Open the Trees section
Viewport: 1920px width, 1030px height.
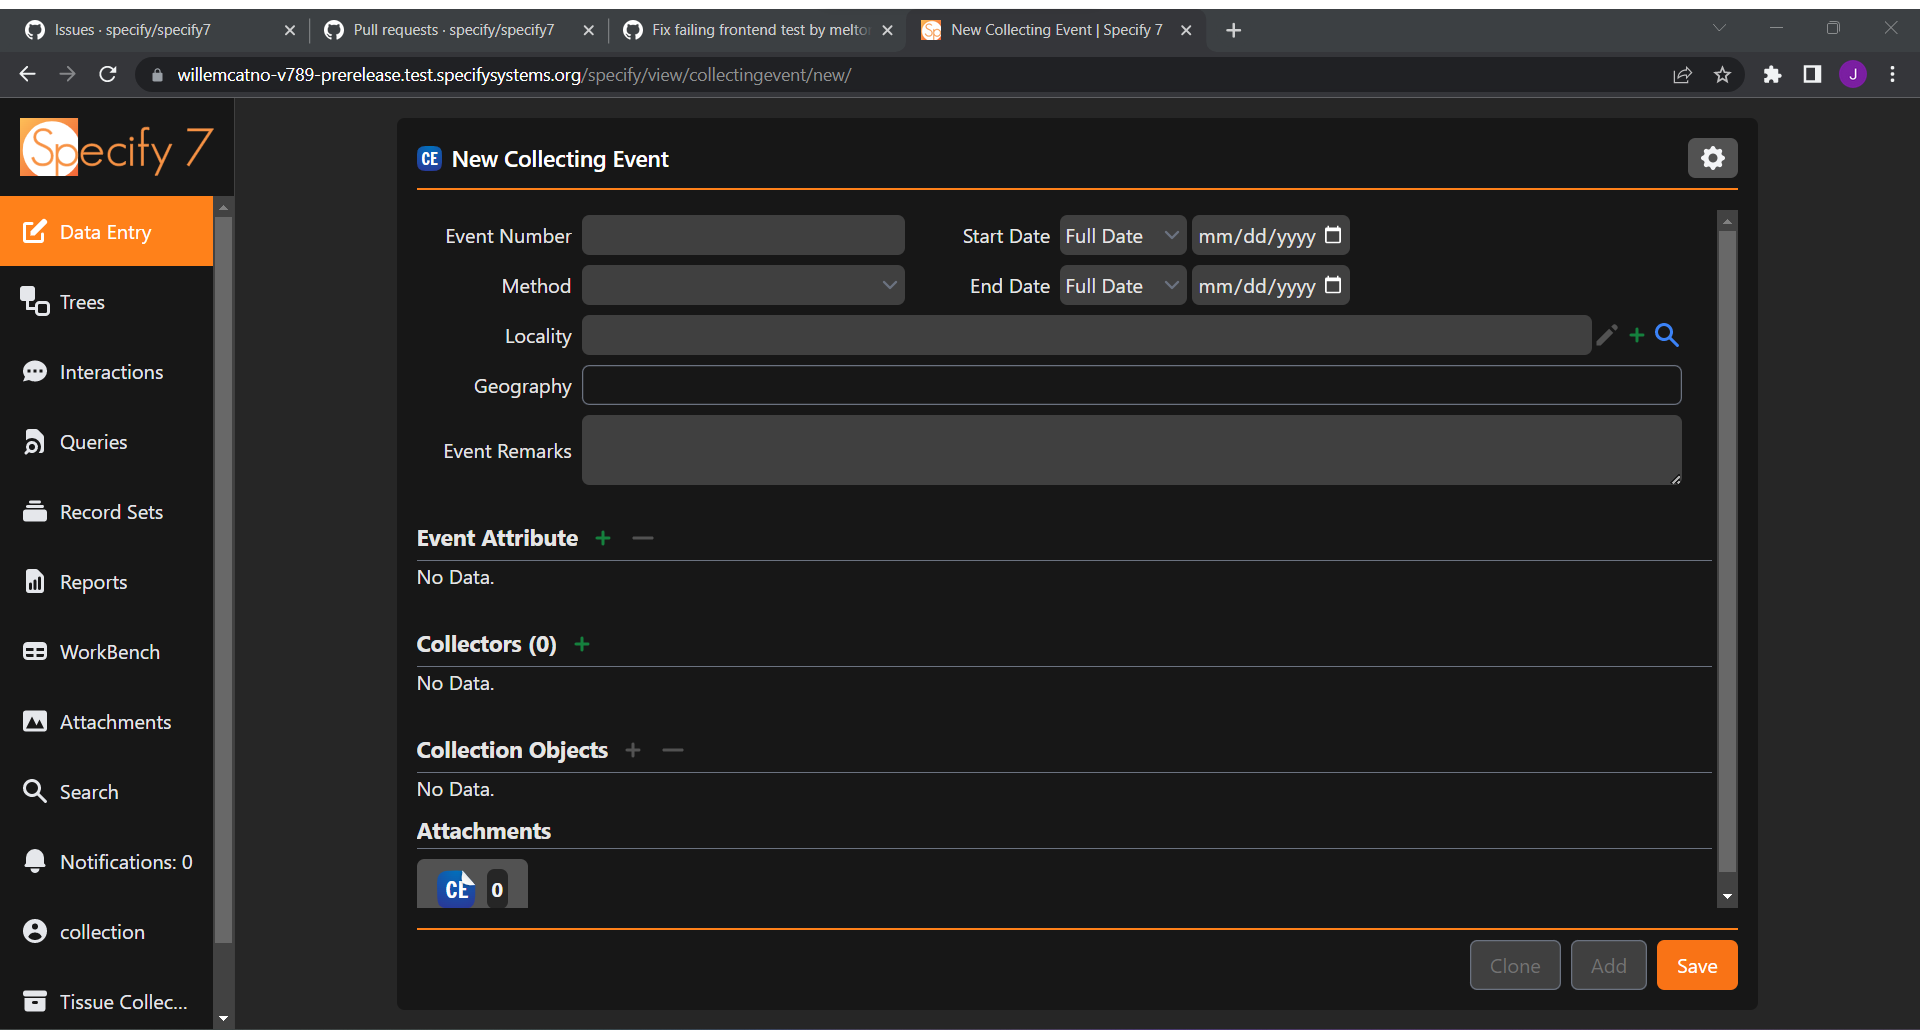click(x=81, y=301)
